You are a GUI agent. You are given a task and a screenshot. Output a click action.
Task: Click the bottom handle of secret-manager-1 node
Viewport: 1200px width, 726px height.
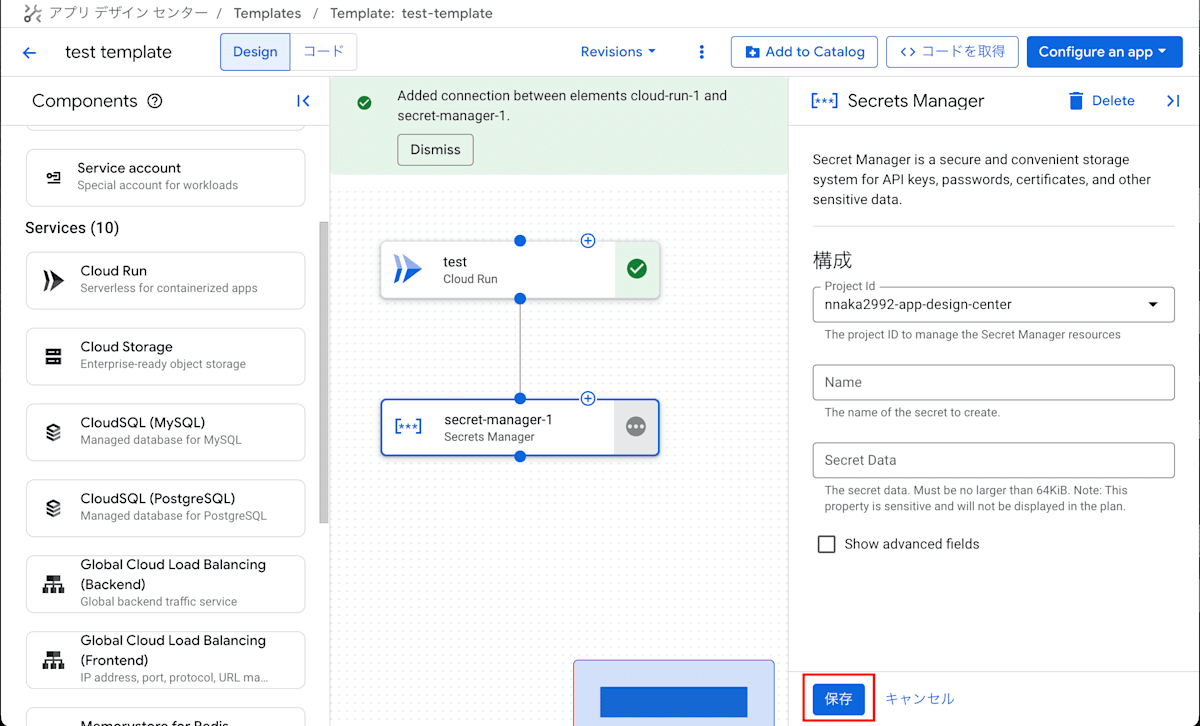click(x=520, y=456)
